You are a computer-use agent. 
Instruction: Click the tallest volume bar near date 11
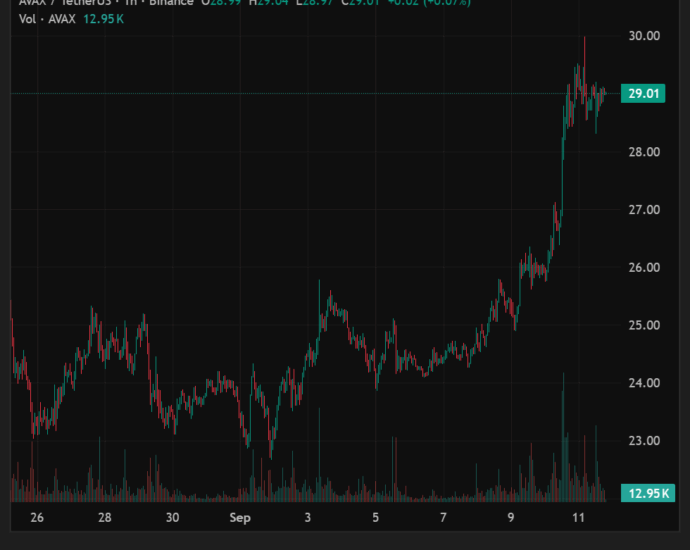(563, 437)
